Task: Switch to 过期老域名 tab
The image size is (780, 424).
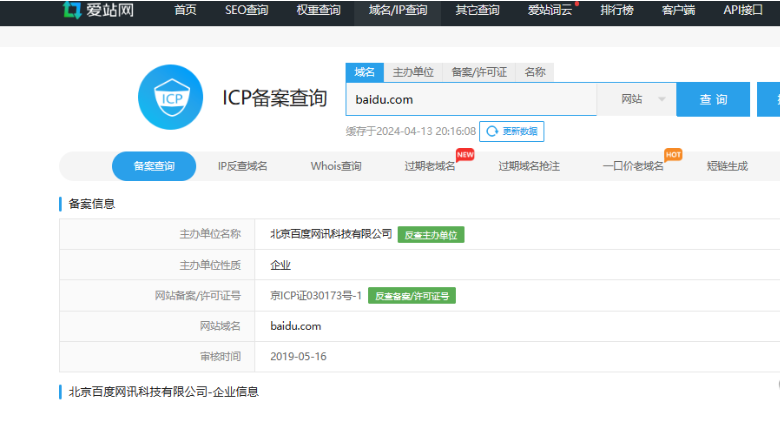Action: pos(430,166)
